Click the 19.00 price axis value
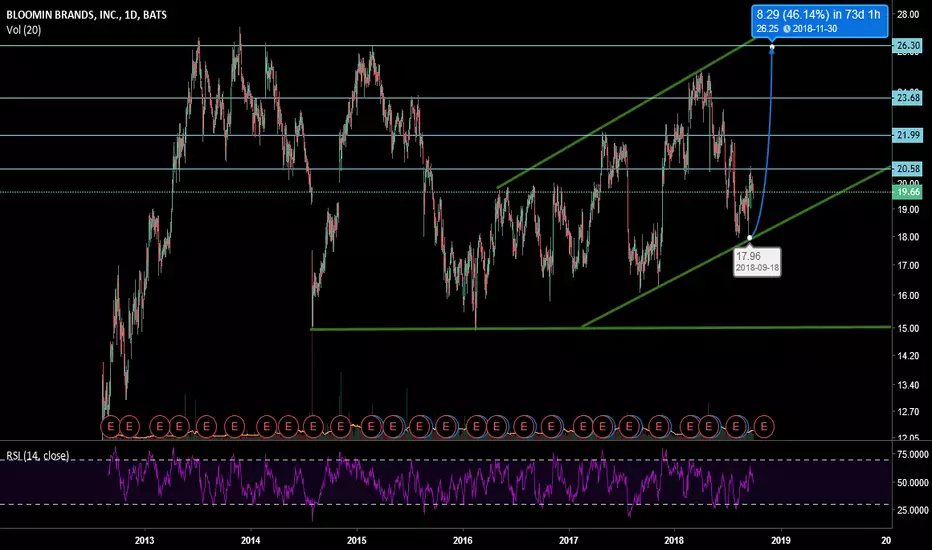932x550 pixels. (x=908, y=209)
